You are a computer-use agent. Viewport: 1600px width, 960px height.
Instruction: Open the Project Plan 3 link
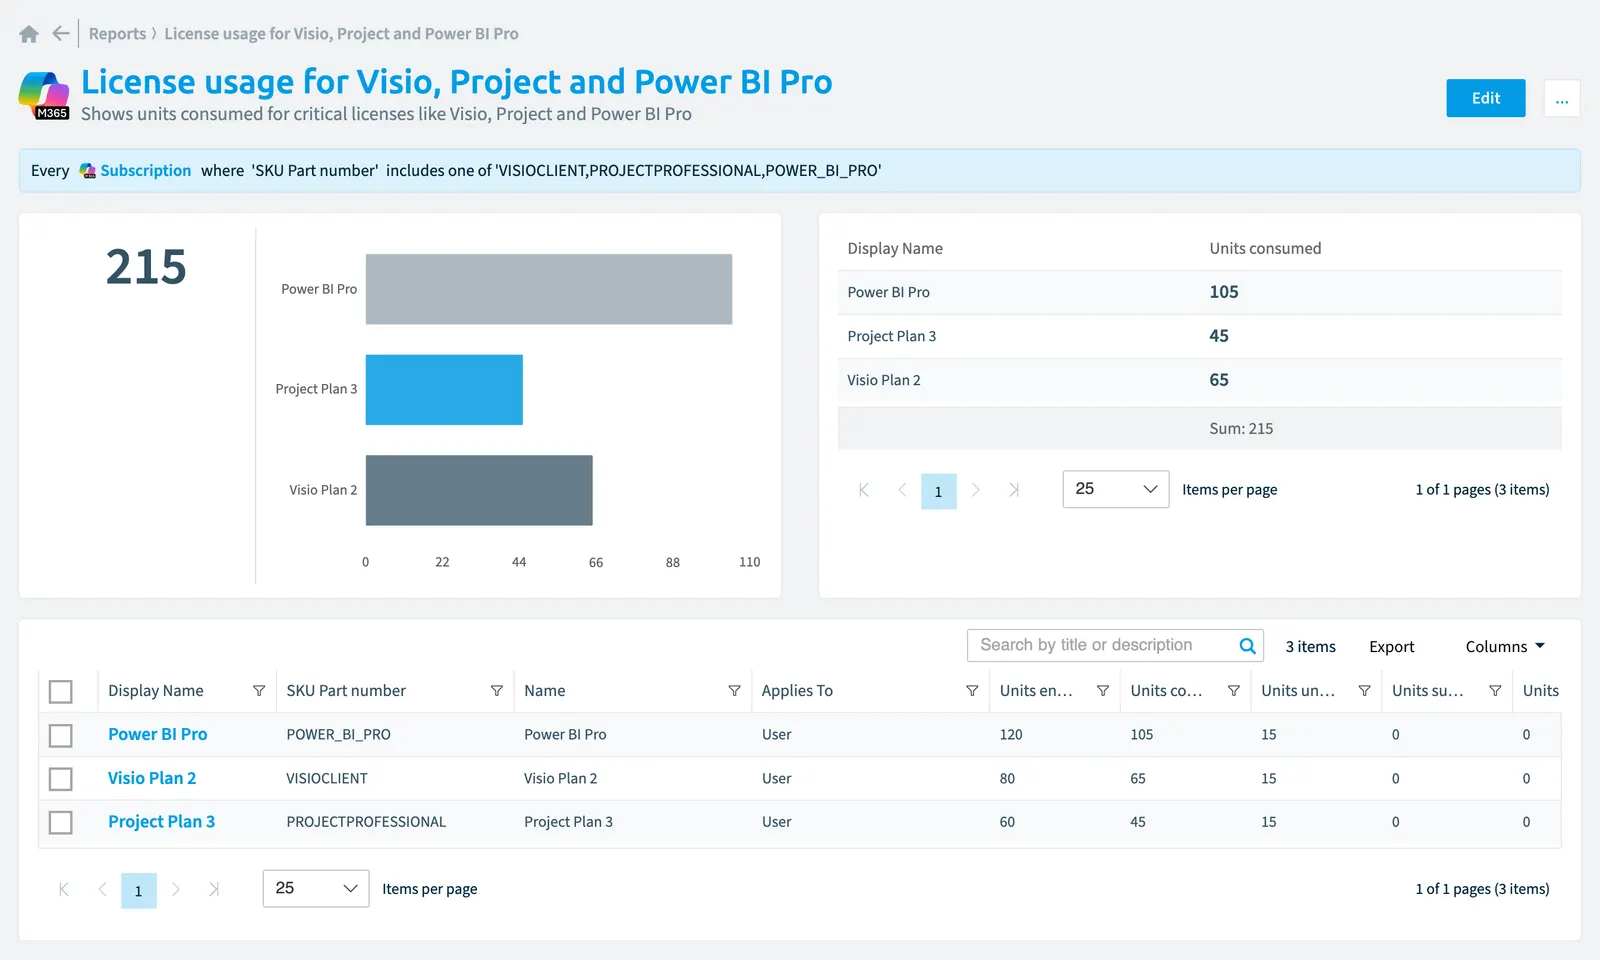(x=162, y=822)
